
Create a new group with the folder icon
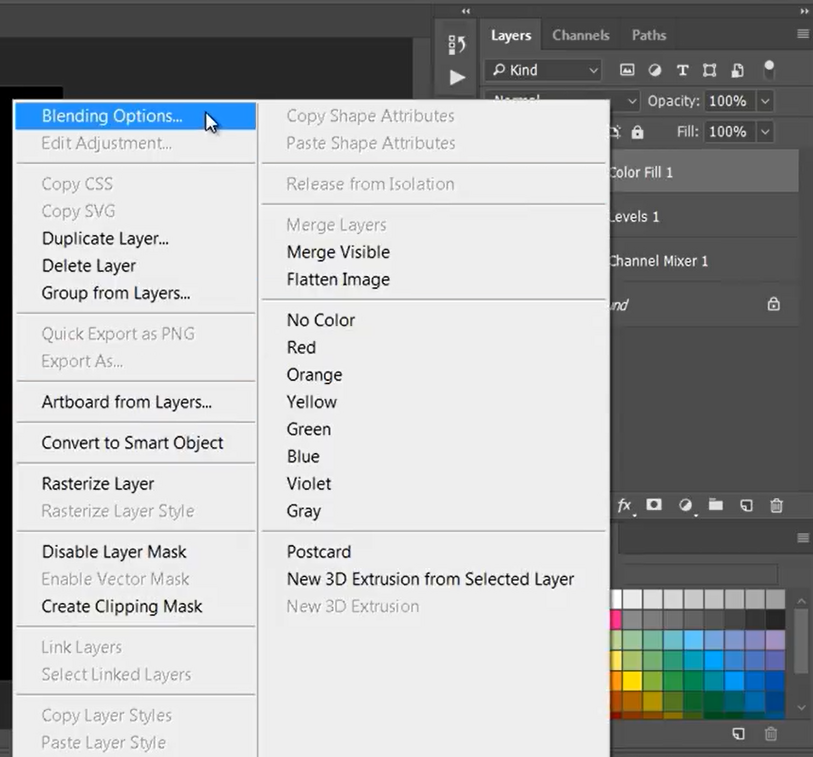click(716, 505)
